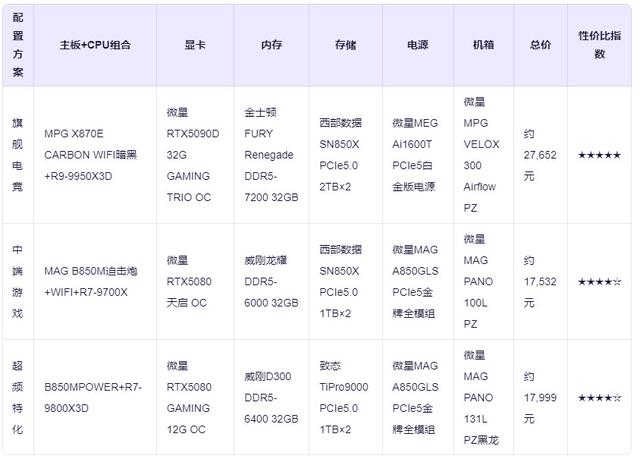The height and width of the screenshot is (462, 640).
Task: Click the 存储 column header
Action: pyautogui.click(x=346, y=45)
